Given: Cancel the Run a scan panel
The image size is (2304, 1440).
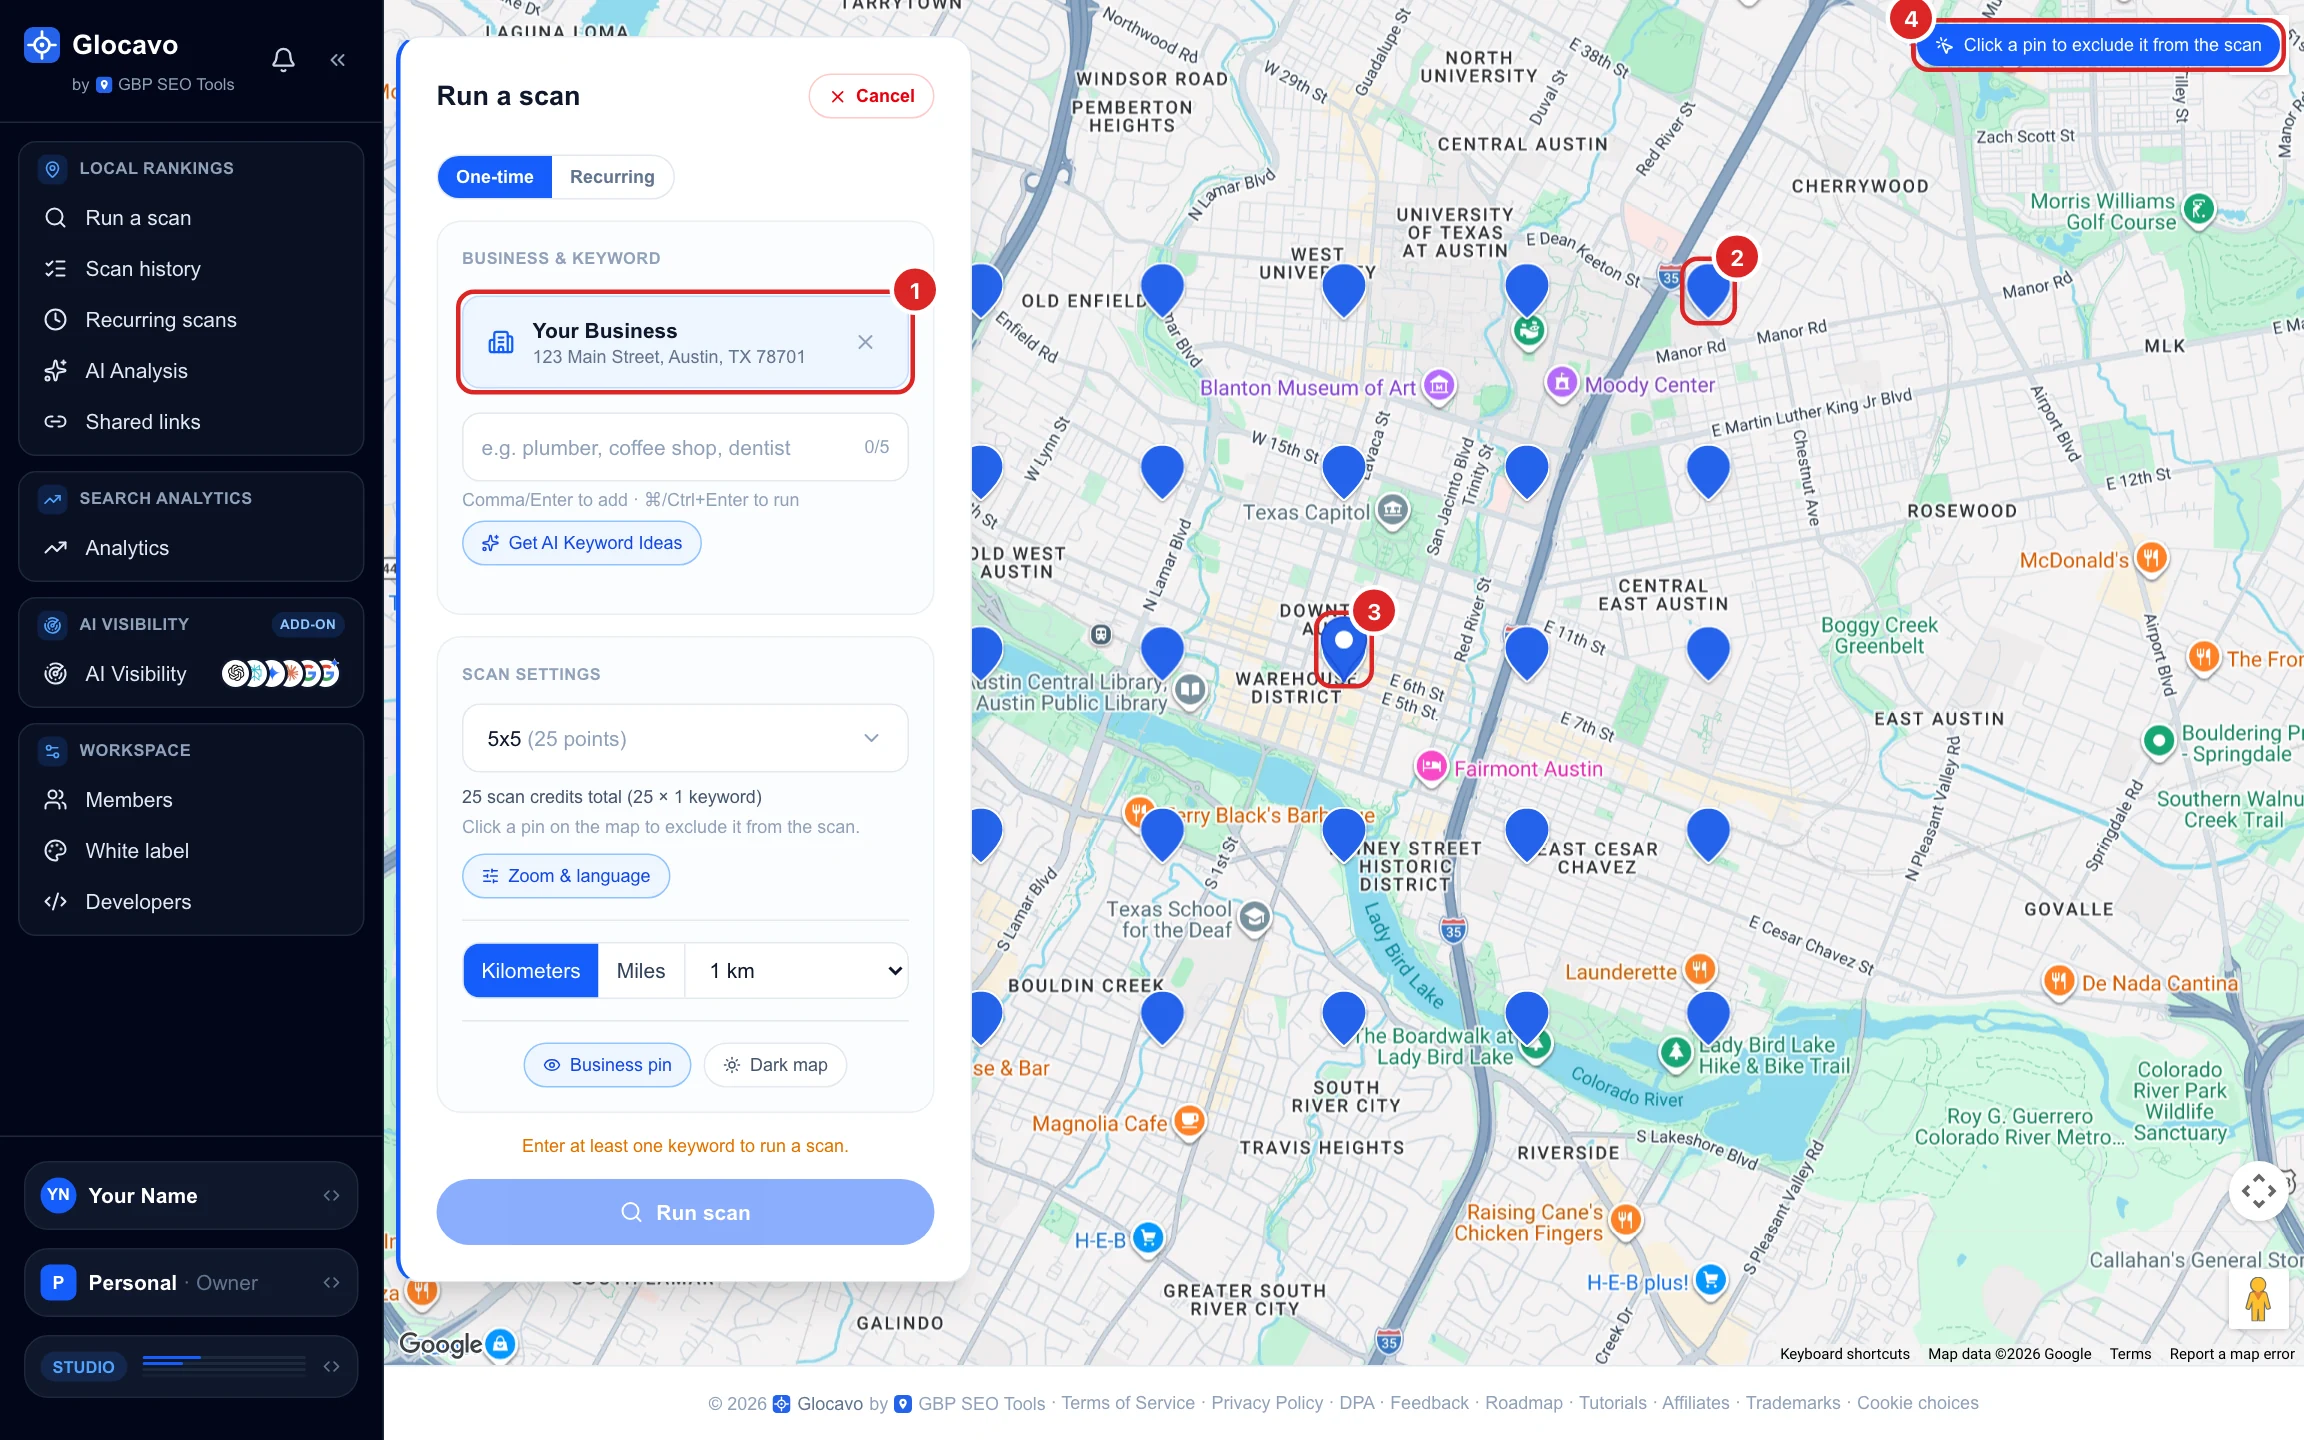Looking at the screenshot, I should click(x=871, y=96).
